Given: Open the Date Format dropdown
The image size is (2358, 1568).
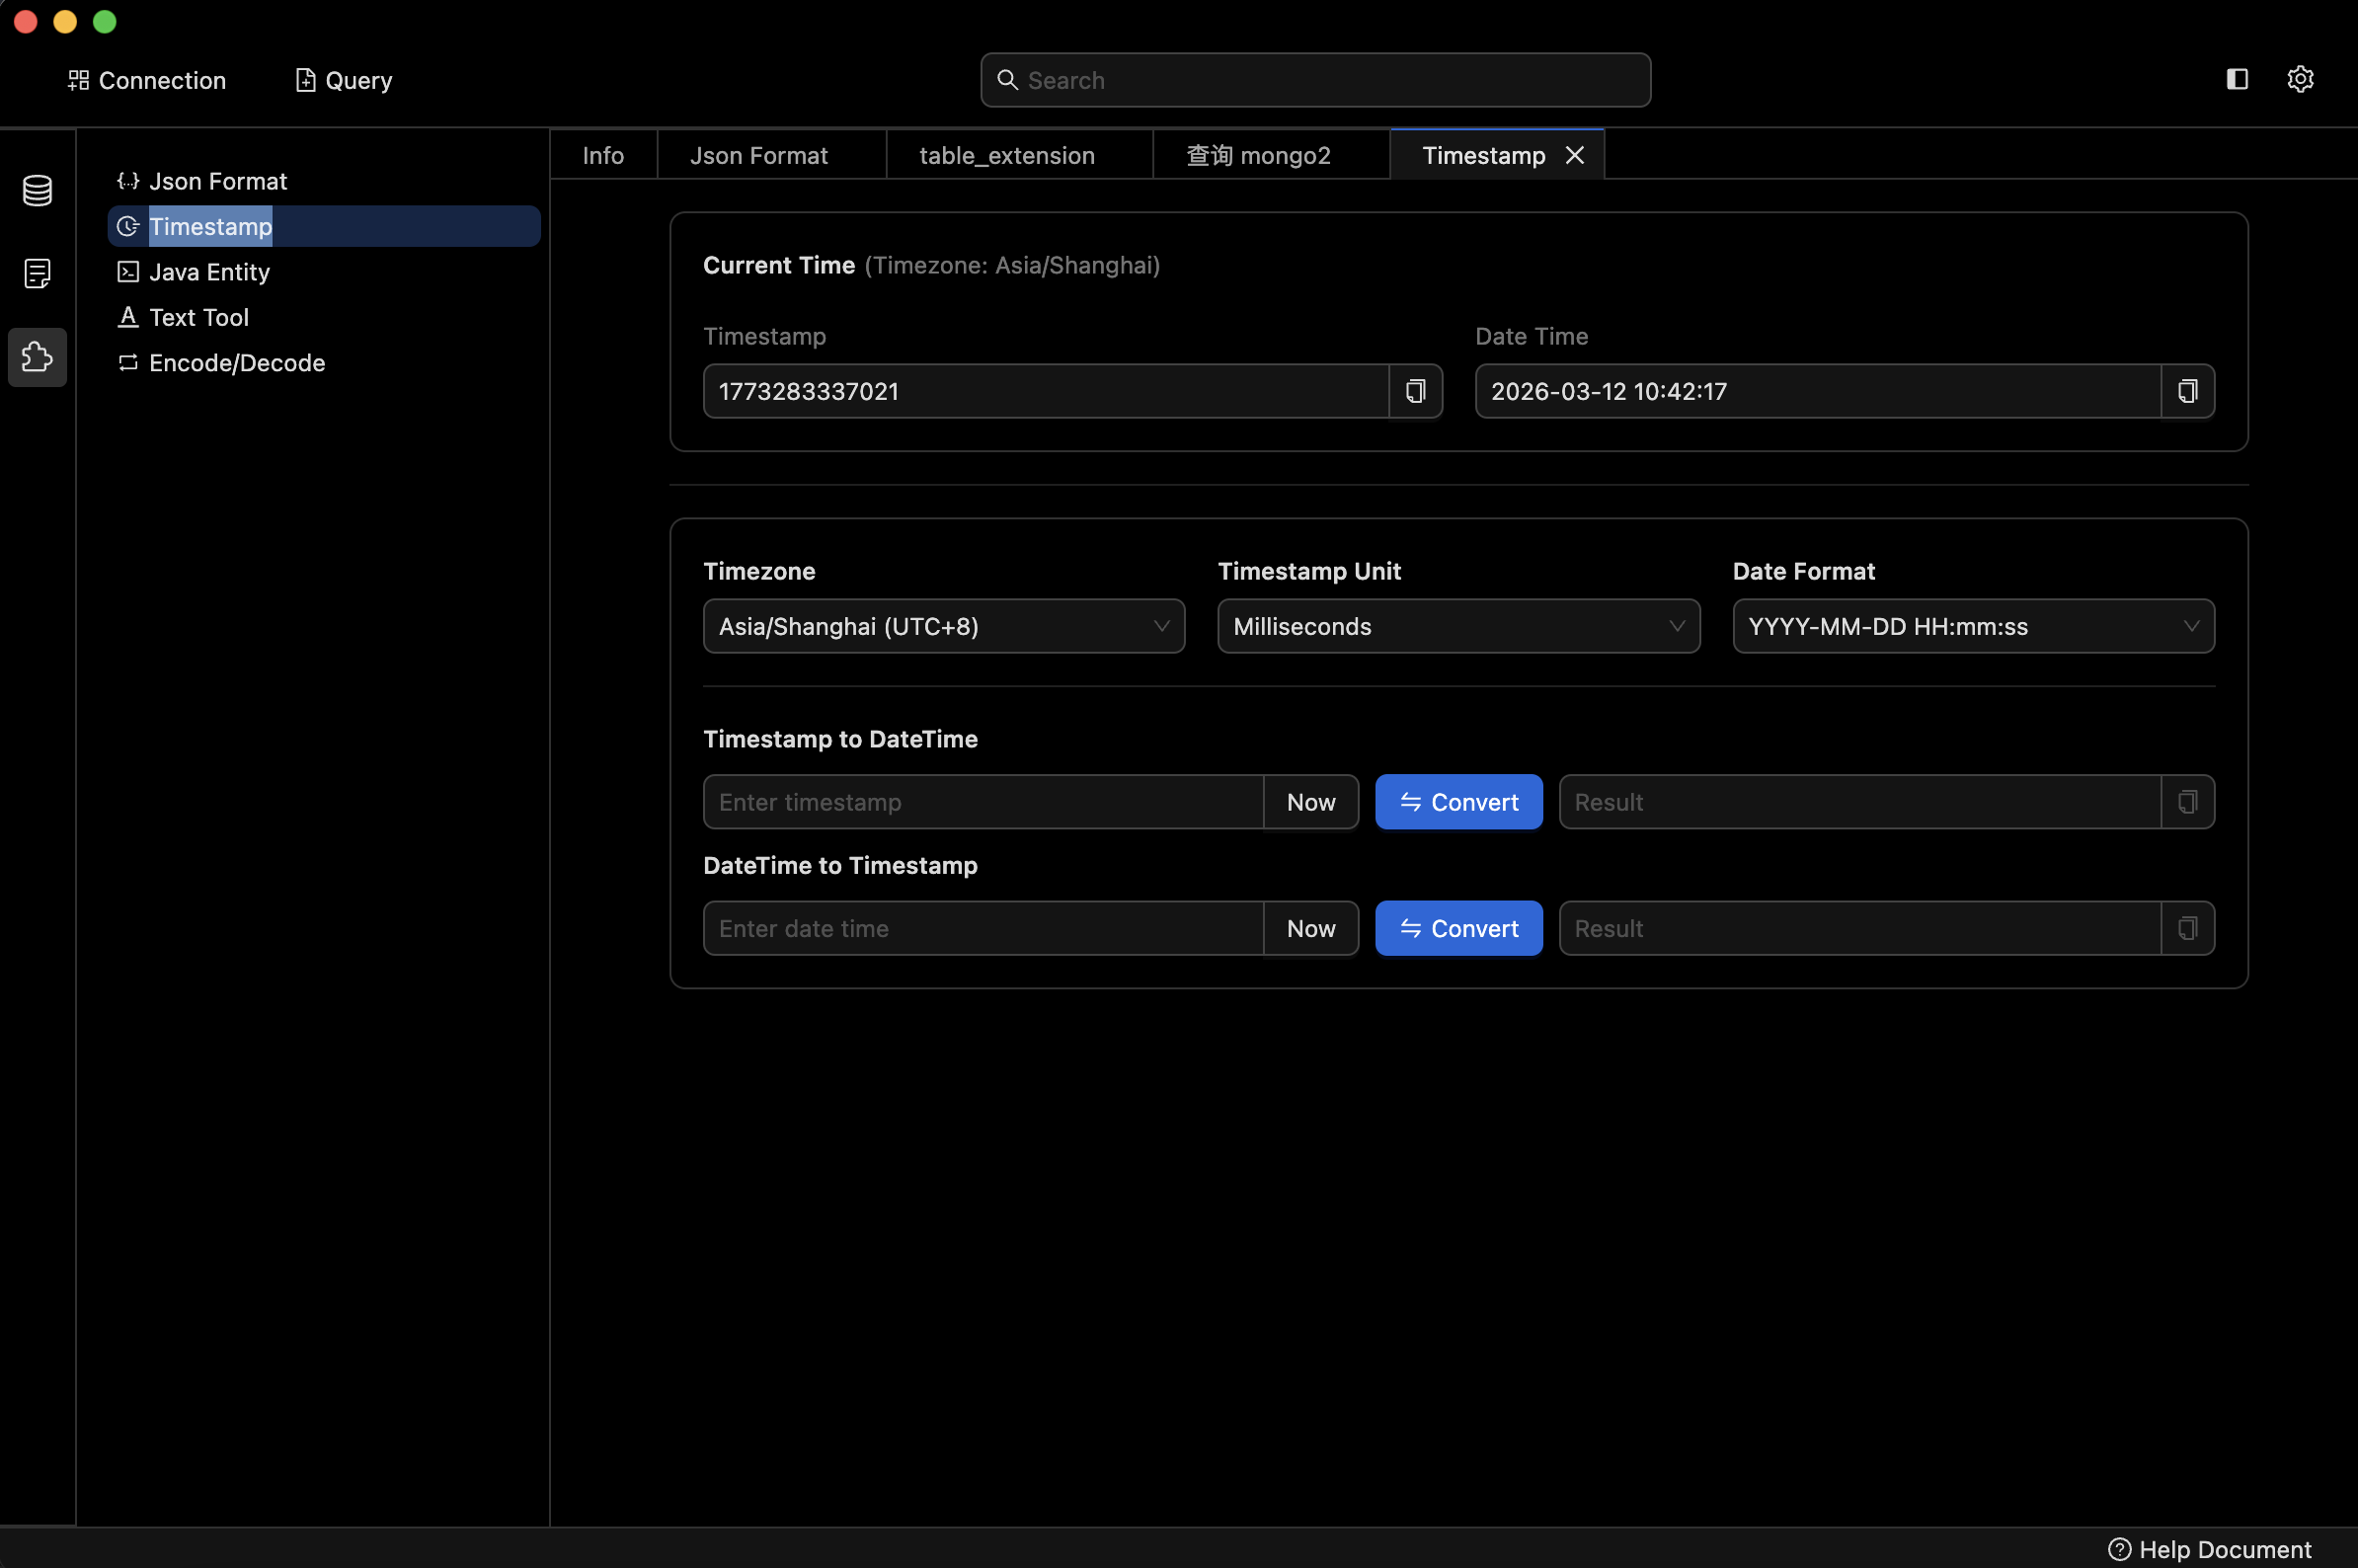Looking at the screenshot, I should pos(1972,626).
